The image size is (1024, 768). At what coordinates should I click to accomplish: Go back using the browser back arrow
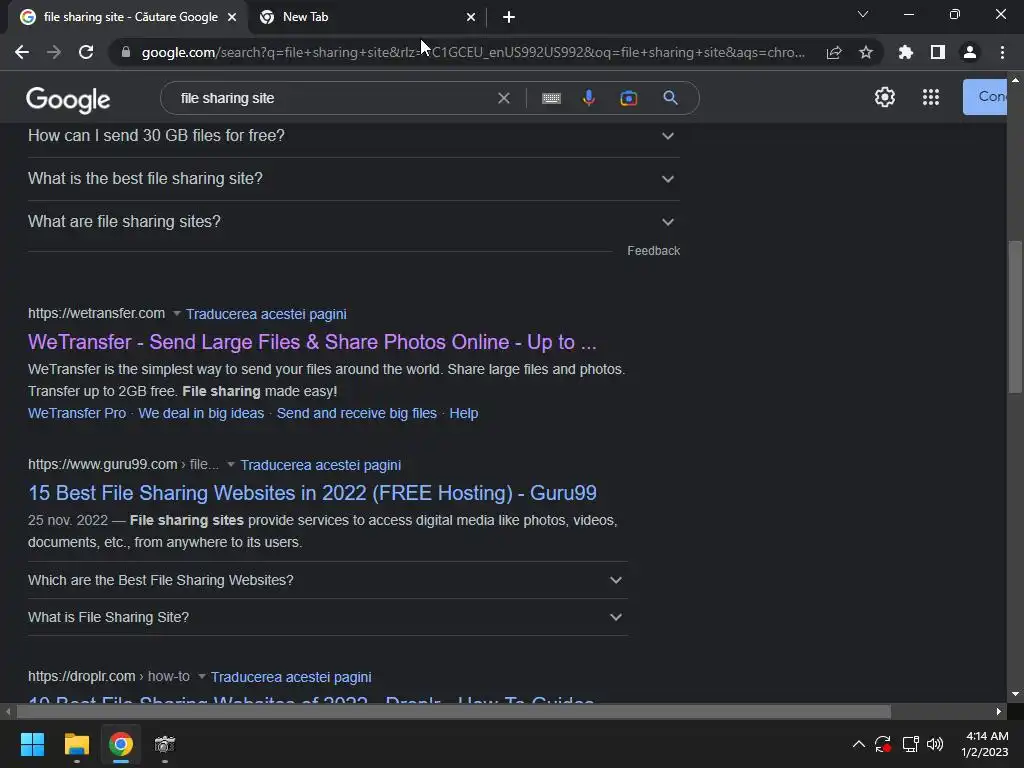pyautogui.click(x=22, y=52)
